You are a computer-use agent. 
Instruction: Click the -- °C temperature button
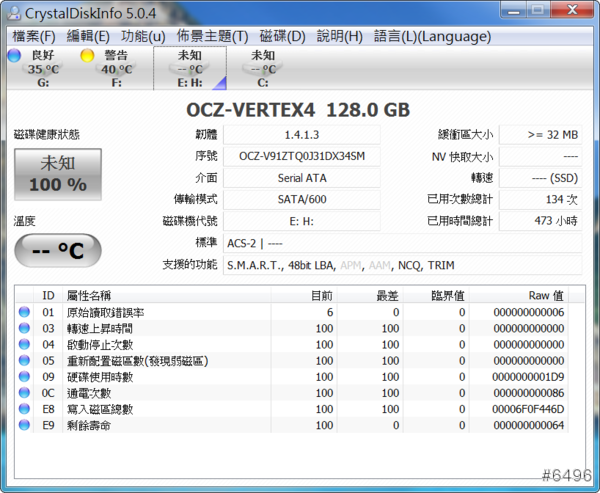pos(57,250)
